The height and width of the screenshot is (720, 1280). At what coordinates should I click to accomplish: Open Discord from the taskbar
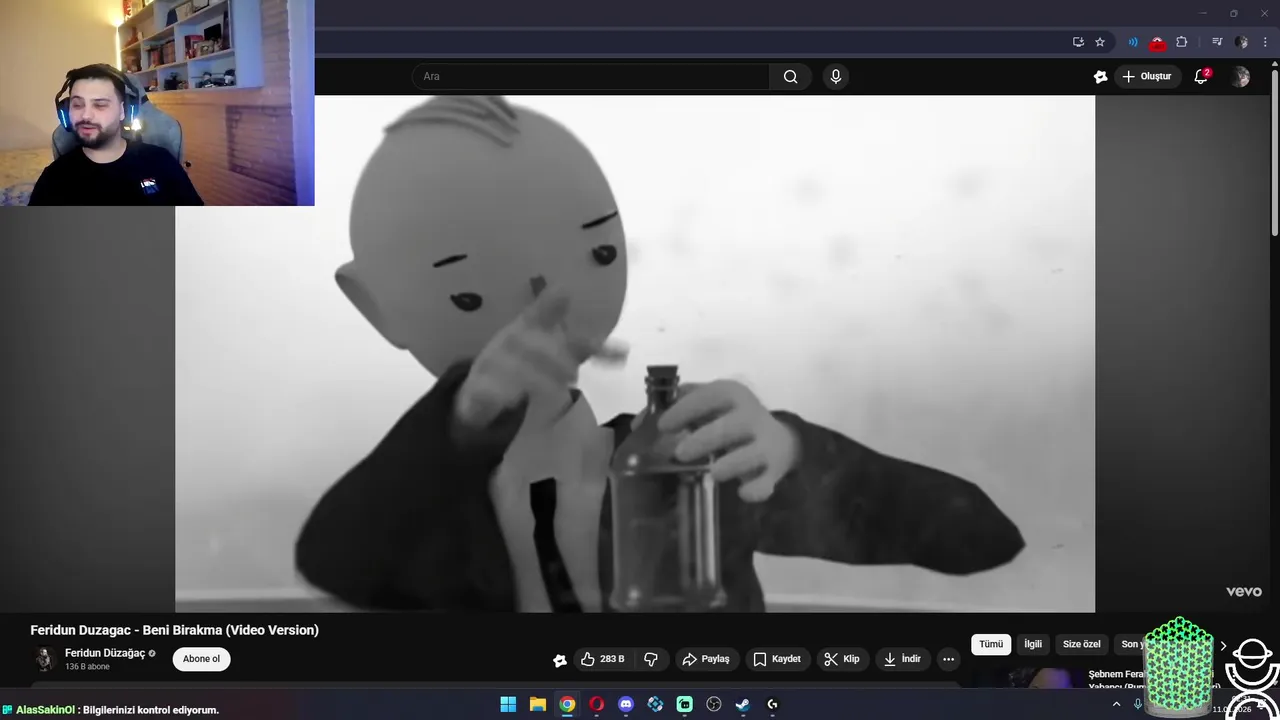click(626, 704)
